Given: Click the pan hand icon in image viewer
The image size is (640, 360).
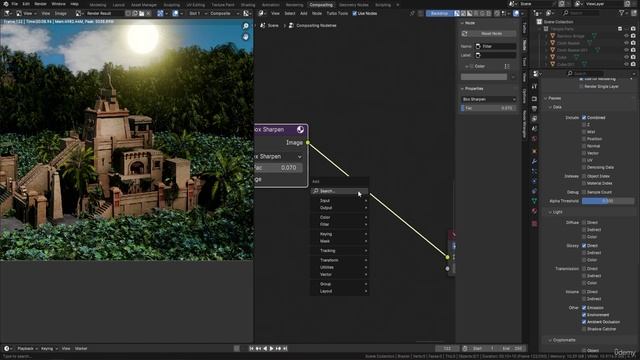Looking at the screenshot, I should coord(246,37).
